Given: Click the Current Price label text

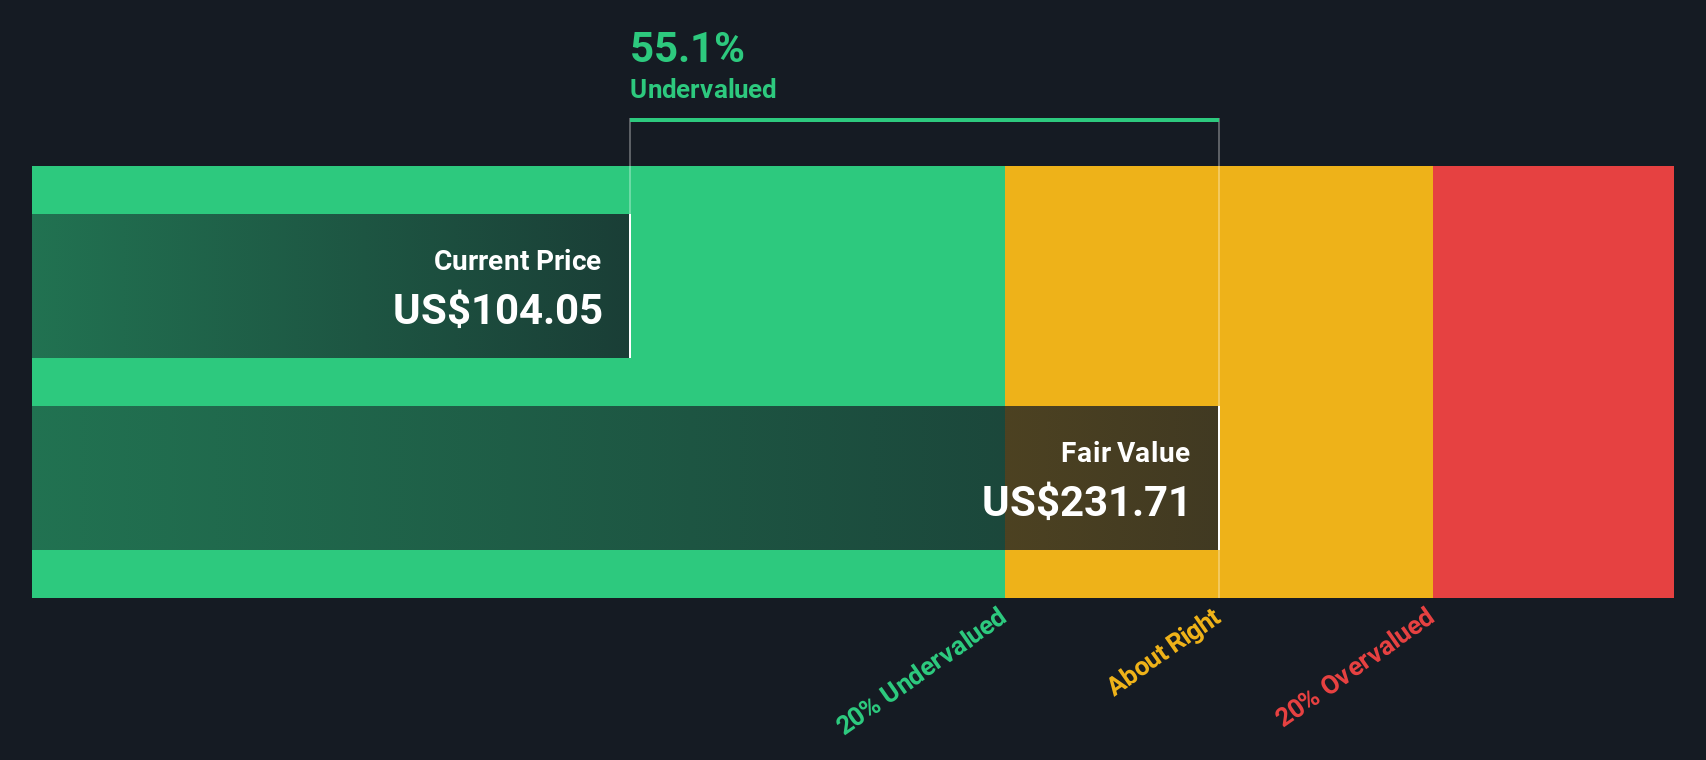Looking at the screenshot, I should [517, 261].
